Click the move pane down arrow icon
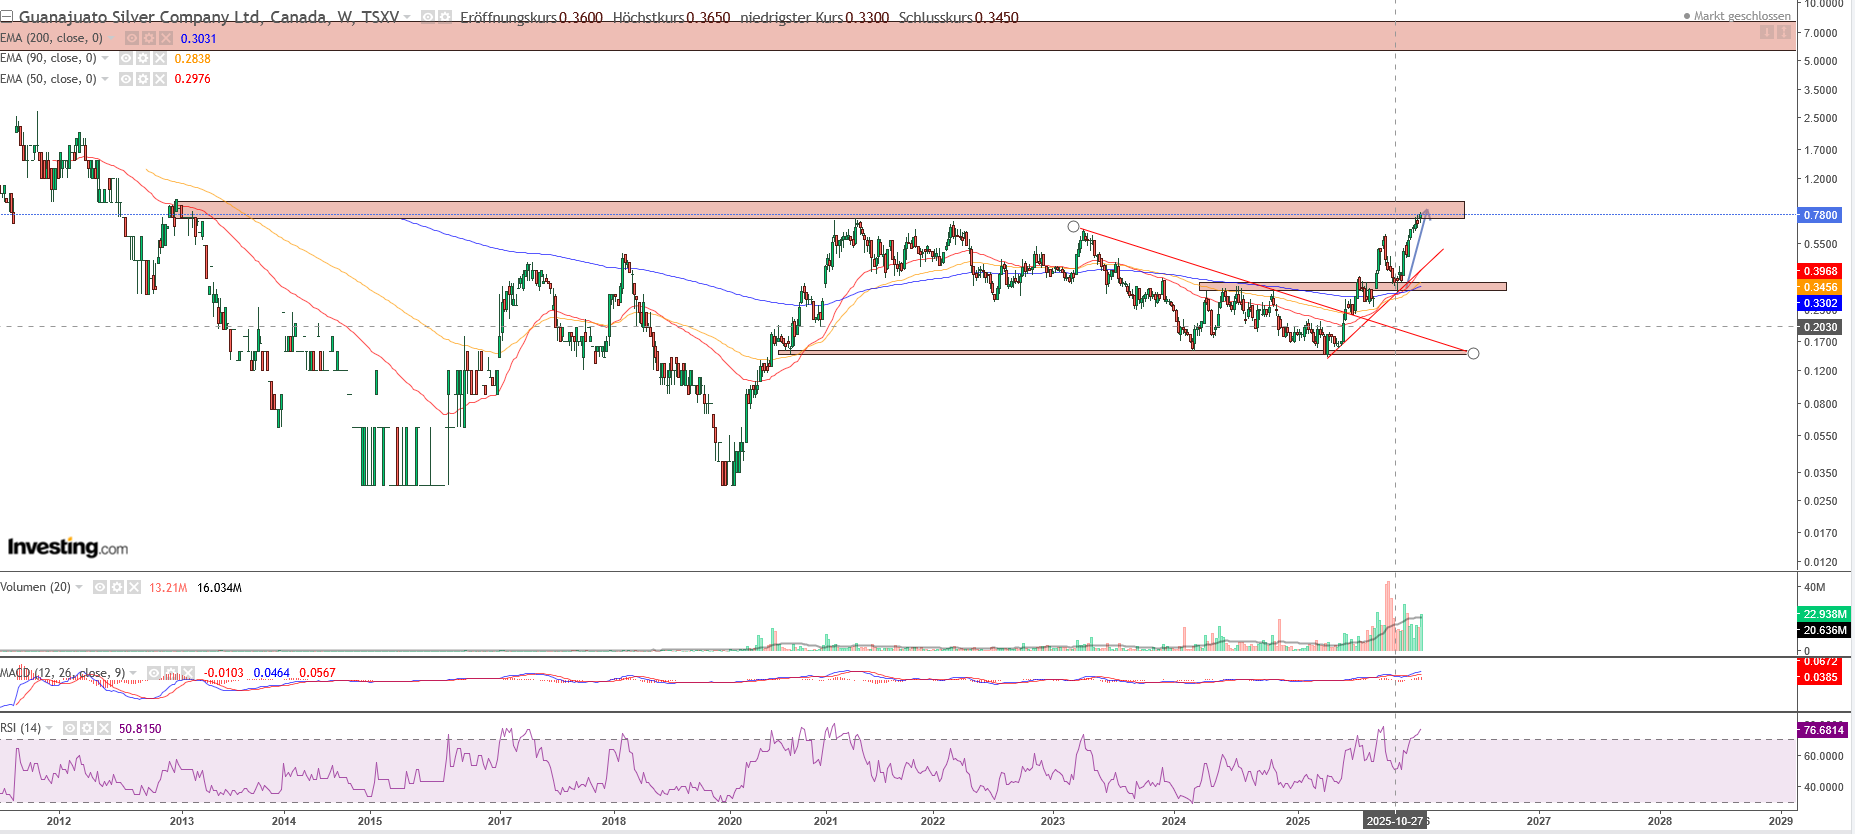1855x834 pixels. 1767,33
